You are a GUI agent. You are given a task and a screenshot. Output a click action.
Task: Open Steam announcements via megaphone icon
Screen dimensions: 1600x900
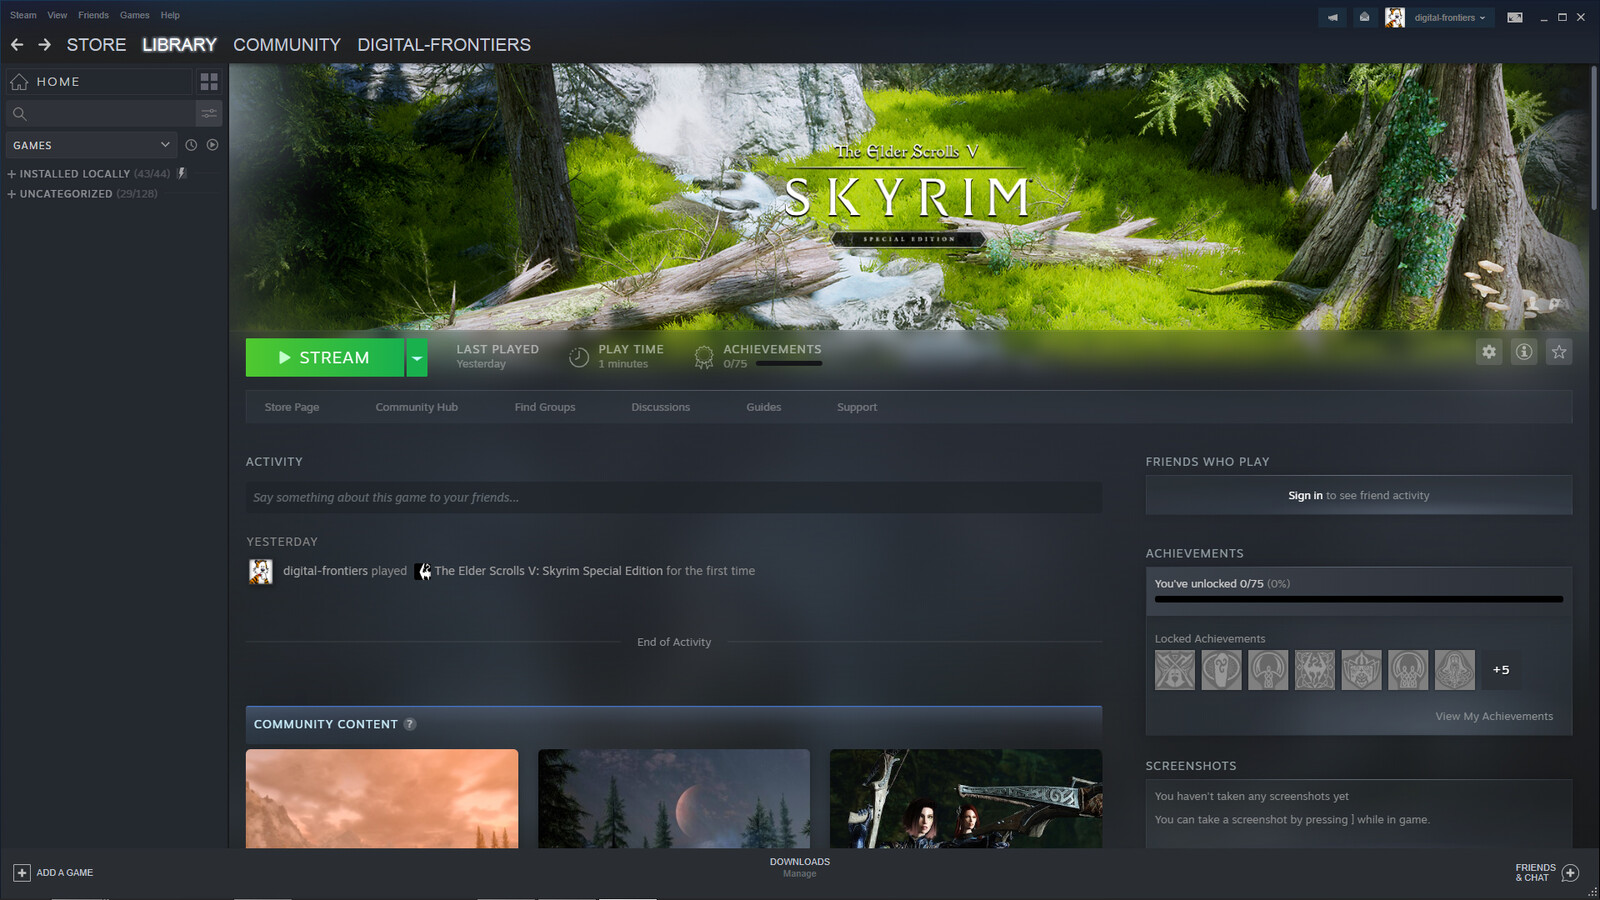point(1331,17)
